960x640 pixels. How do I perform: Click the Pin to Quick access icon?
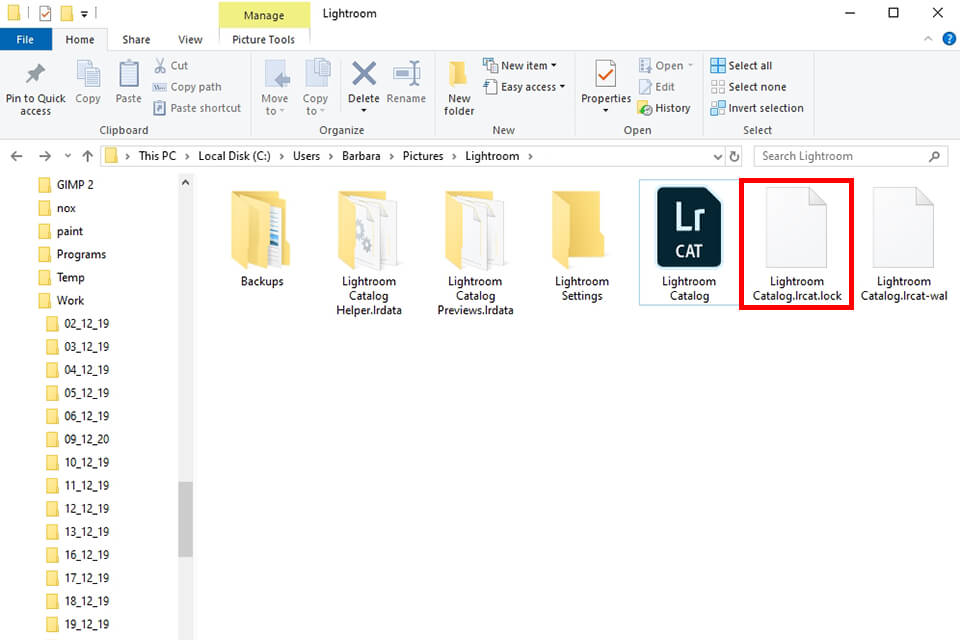coord(35,76)
